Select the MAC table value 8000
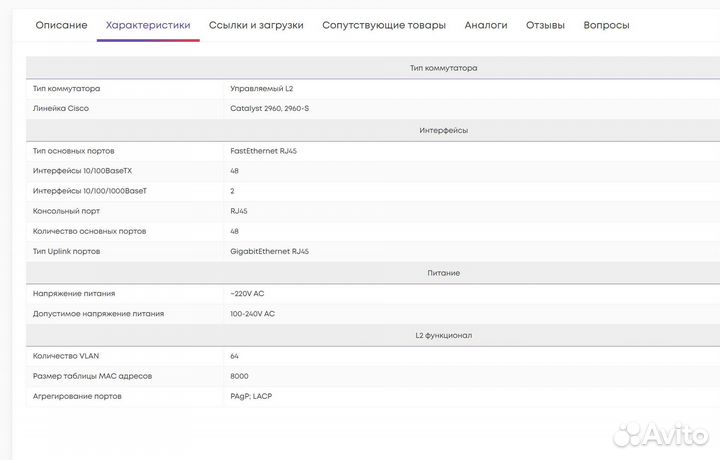 (x=239, y=376)
